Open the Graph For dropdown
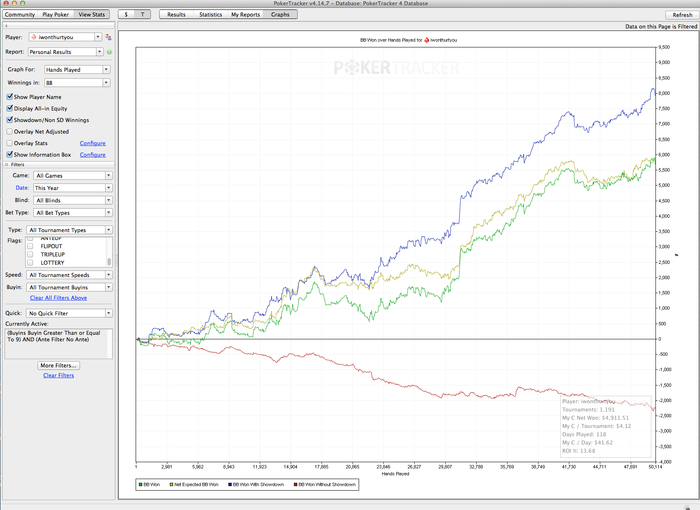 (x=77, y=69)
